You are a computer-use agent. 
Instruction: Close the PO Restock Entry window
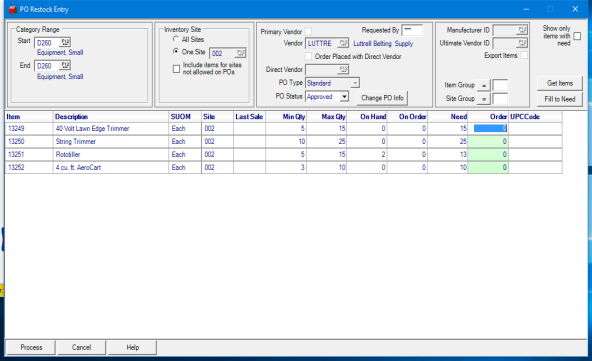[575, 9]
